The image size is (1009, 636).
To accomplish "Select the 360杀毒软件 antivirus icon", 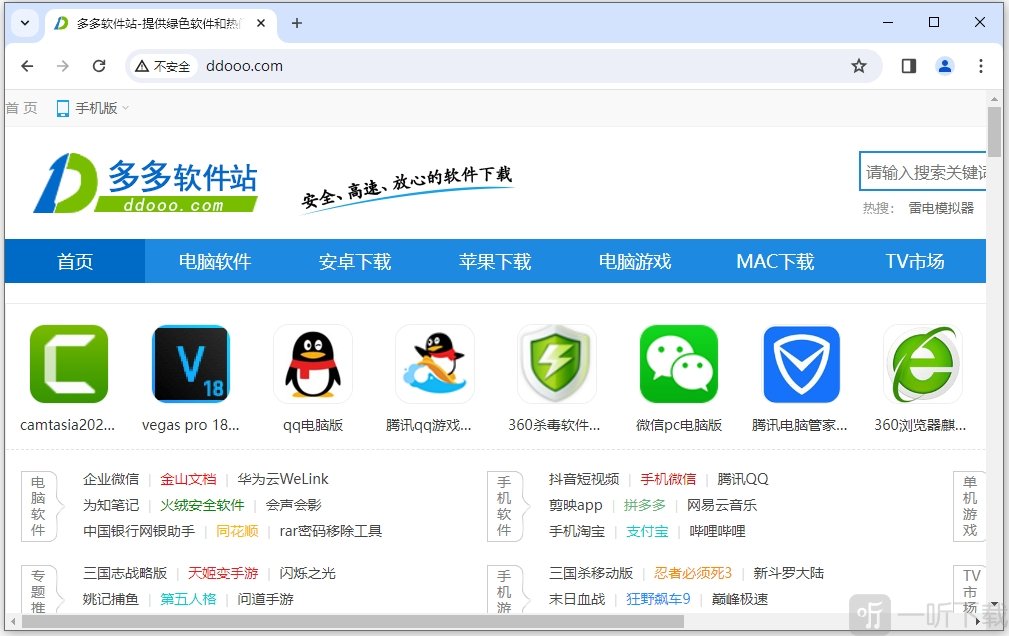I will pos(556,363).
